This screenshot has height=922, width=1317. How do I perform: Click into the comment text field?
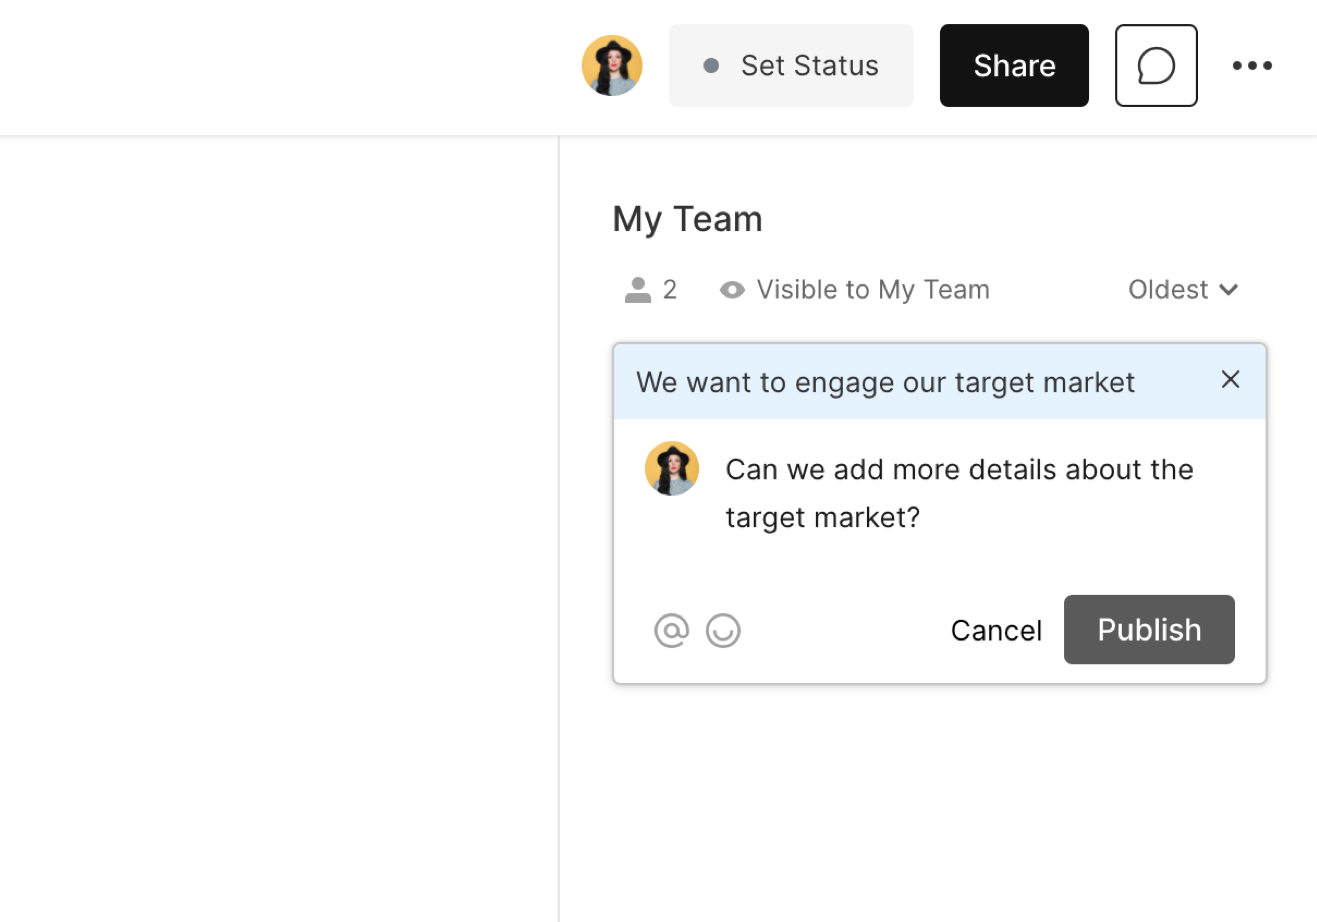click(960, 493)
